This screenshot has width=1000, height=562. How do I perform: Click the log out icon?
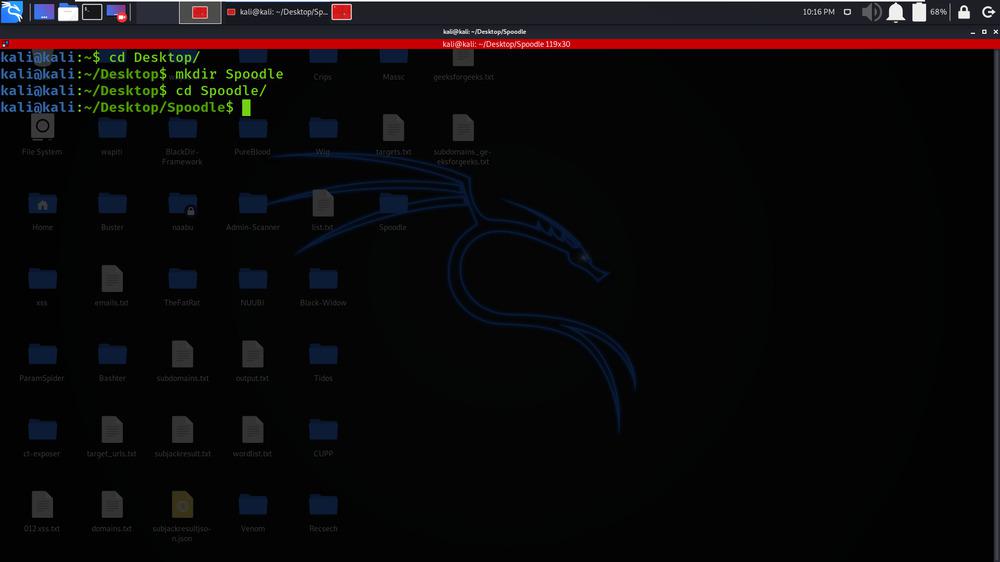click(x=988, y=12)
